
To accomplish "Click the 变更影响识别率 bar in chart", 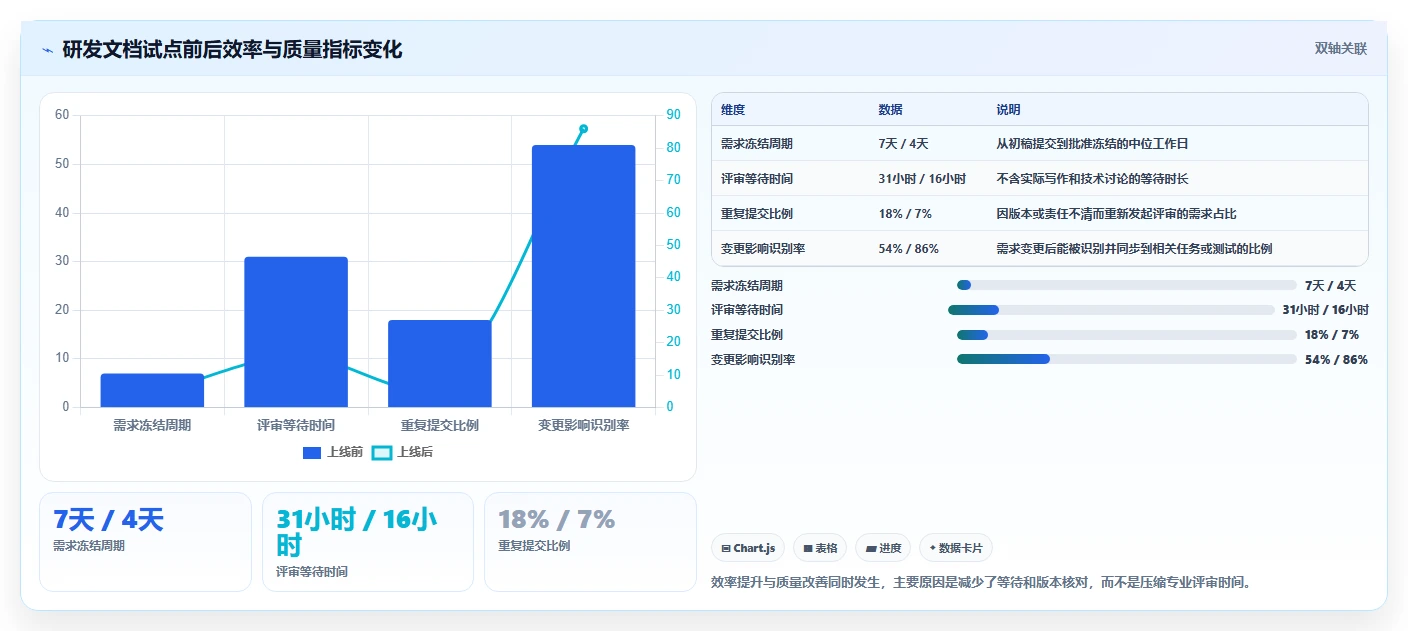I will (584, 276).
